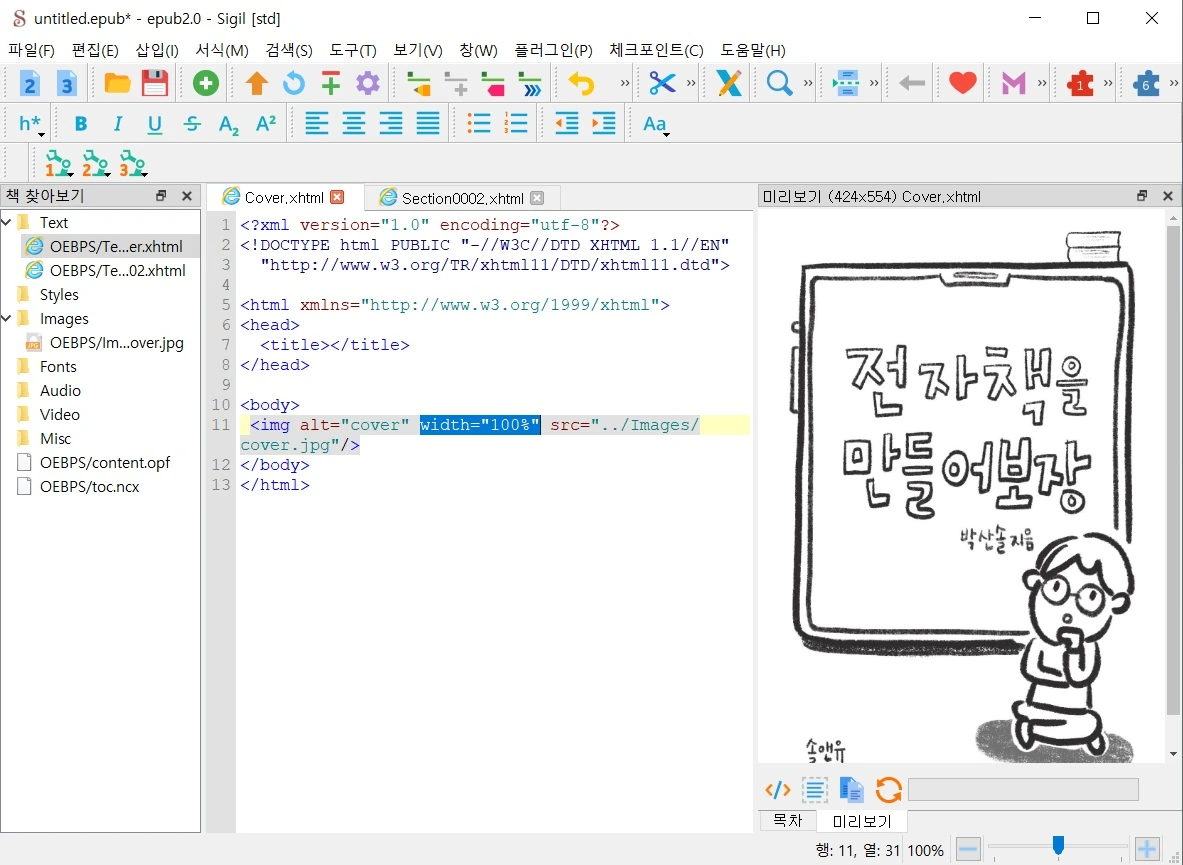
Task: Toggle align right
Action: pyautogui.click(x=391, y=123)
